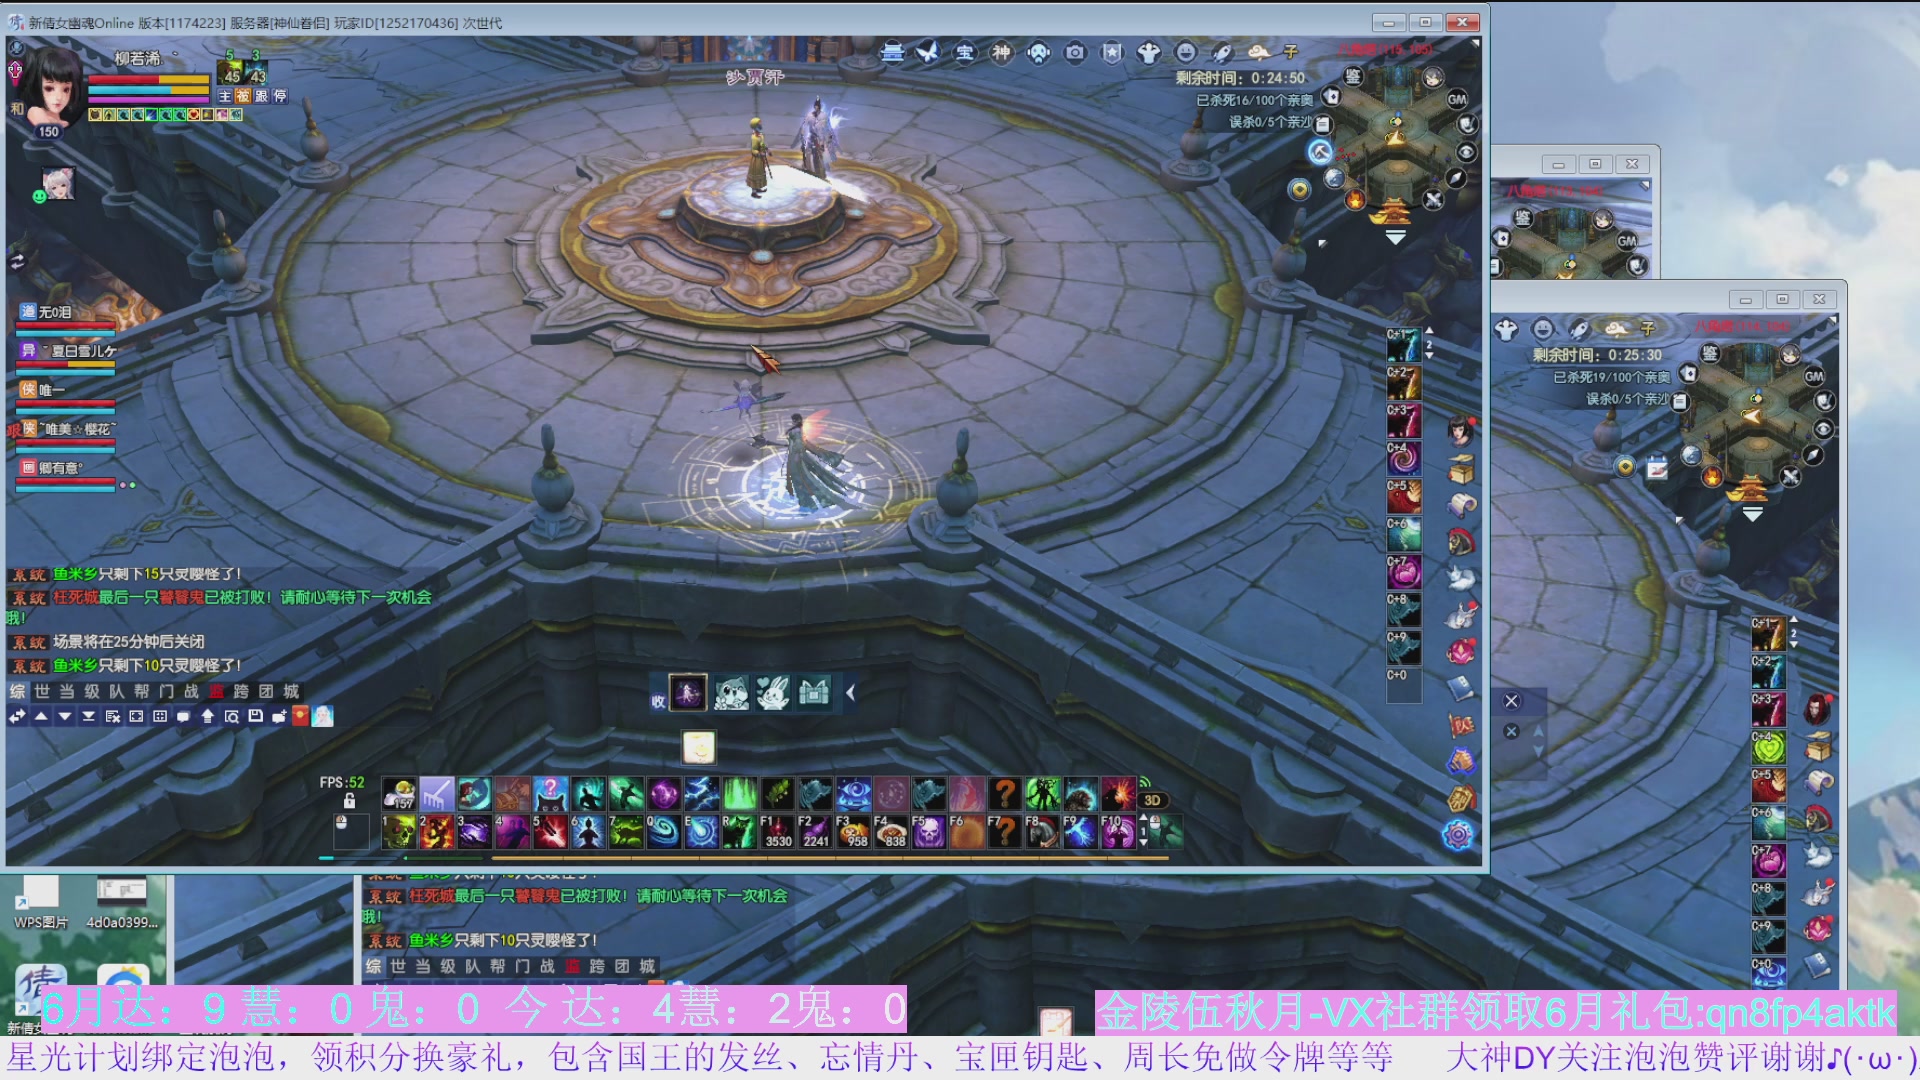Screen dimensions: 1920x1080
Task: Click the blue eye skill in upper row
Action: (x=853, y=794)
